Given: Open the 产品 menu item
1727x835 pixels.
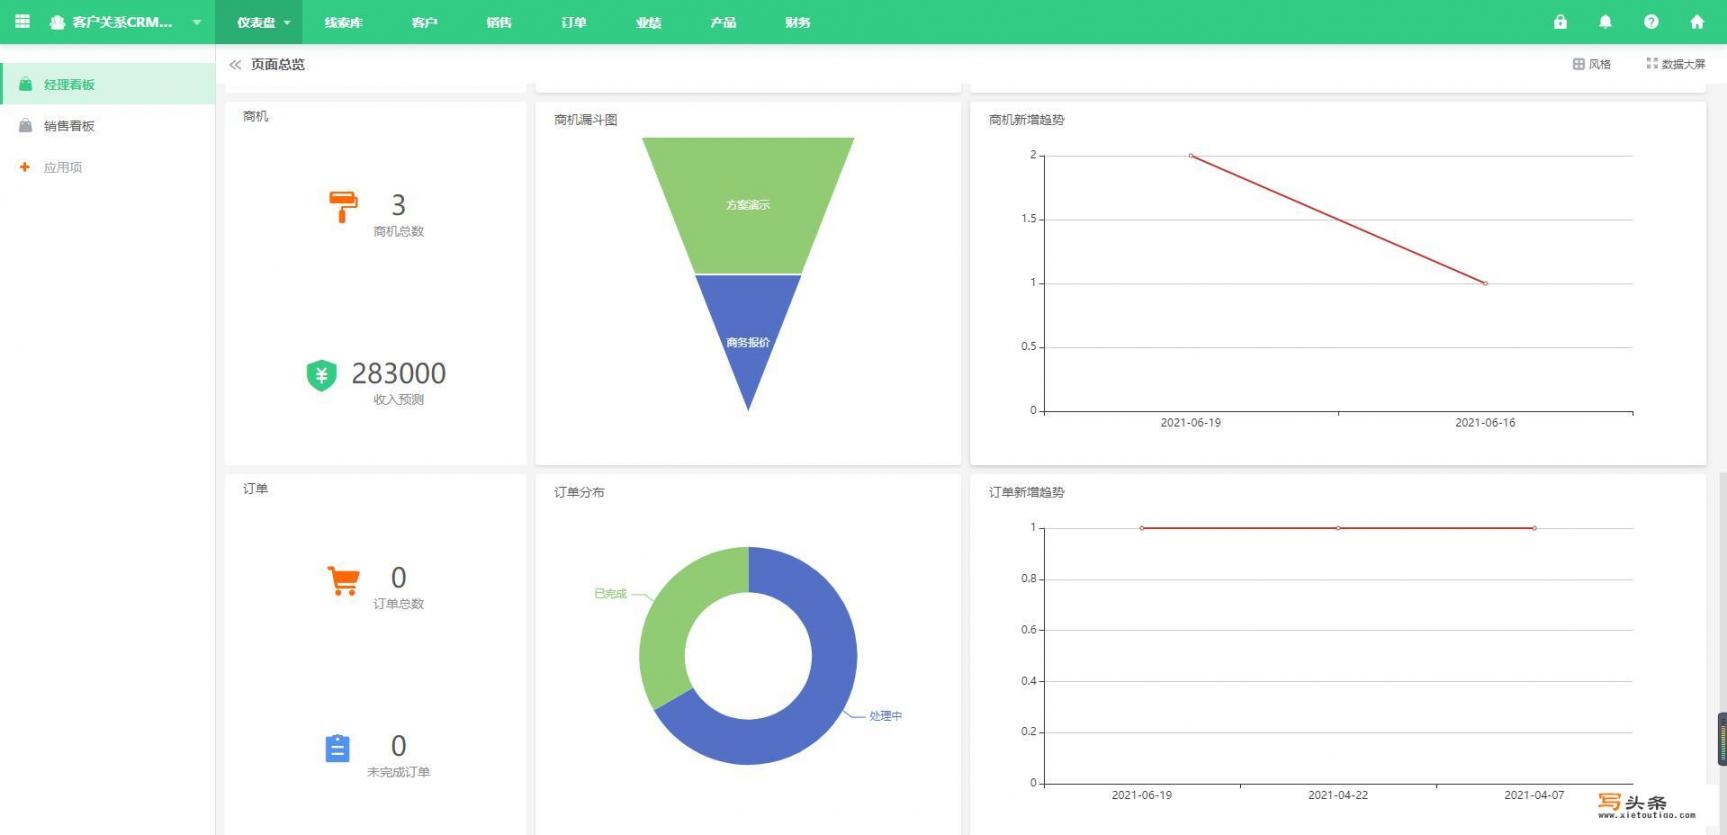Looking at the screenshot, I should (x=723, y=22).
